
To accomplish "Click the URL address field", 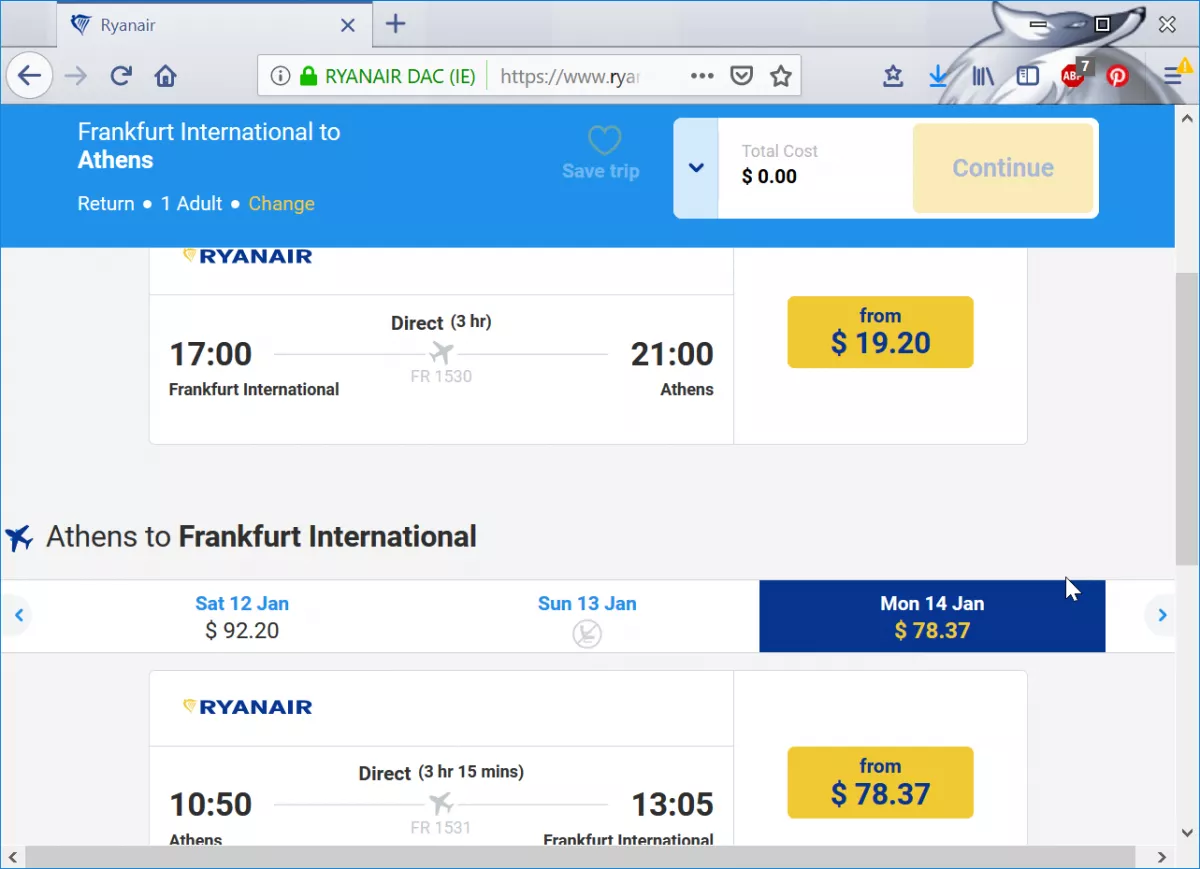I will point(568,76).
